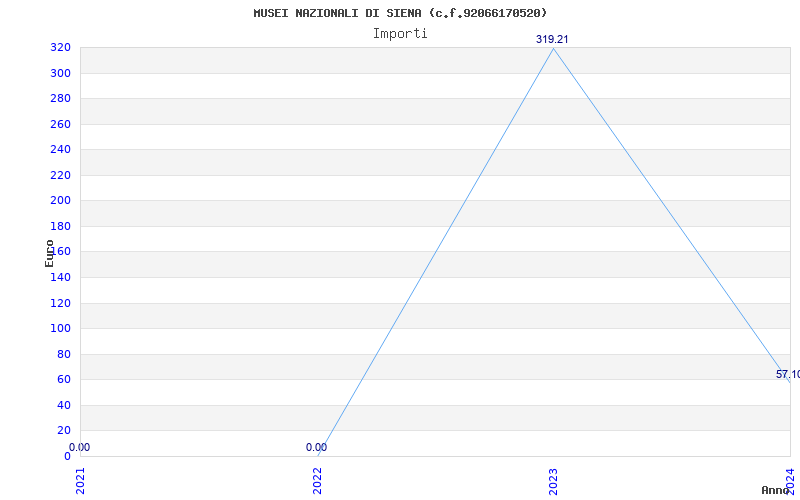Click the 40 y-axis value
800x500 pixels.
[x=64, y=405]
